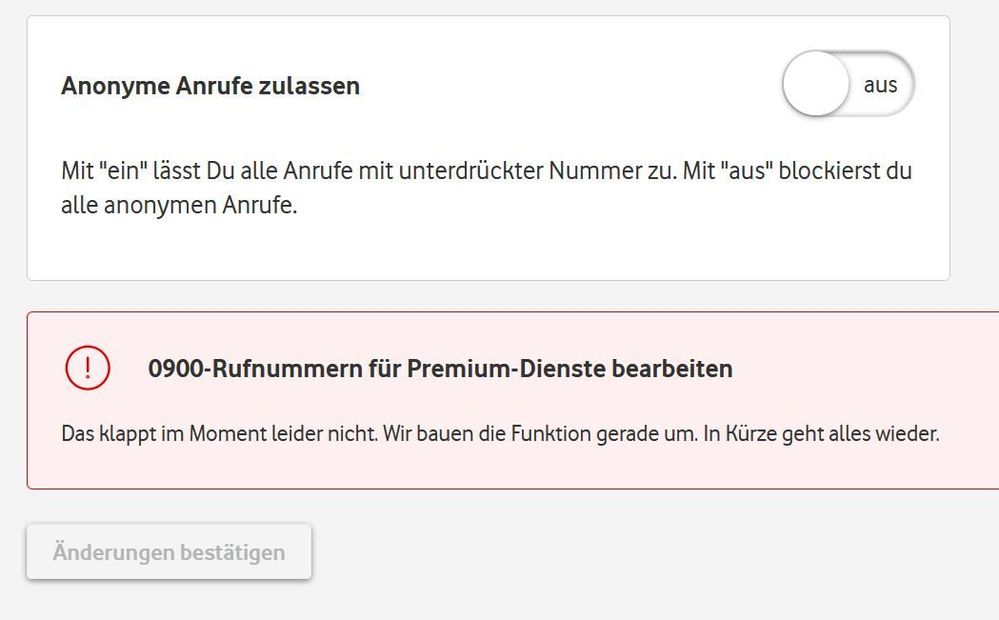The image size is (999, 620).
Task: Click the red exclamation warning icon
Action: (87, 368)
